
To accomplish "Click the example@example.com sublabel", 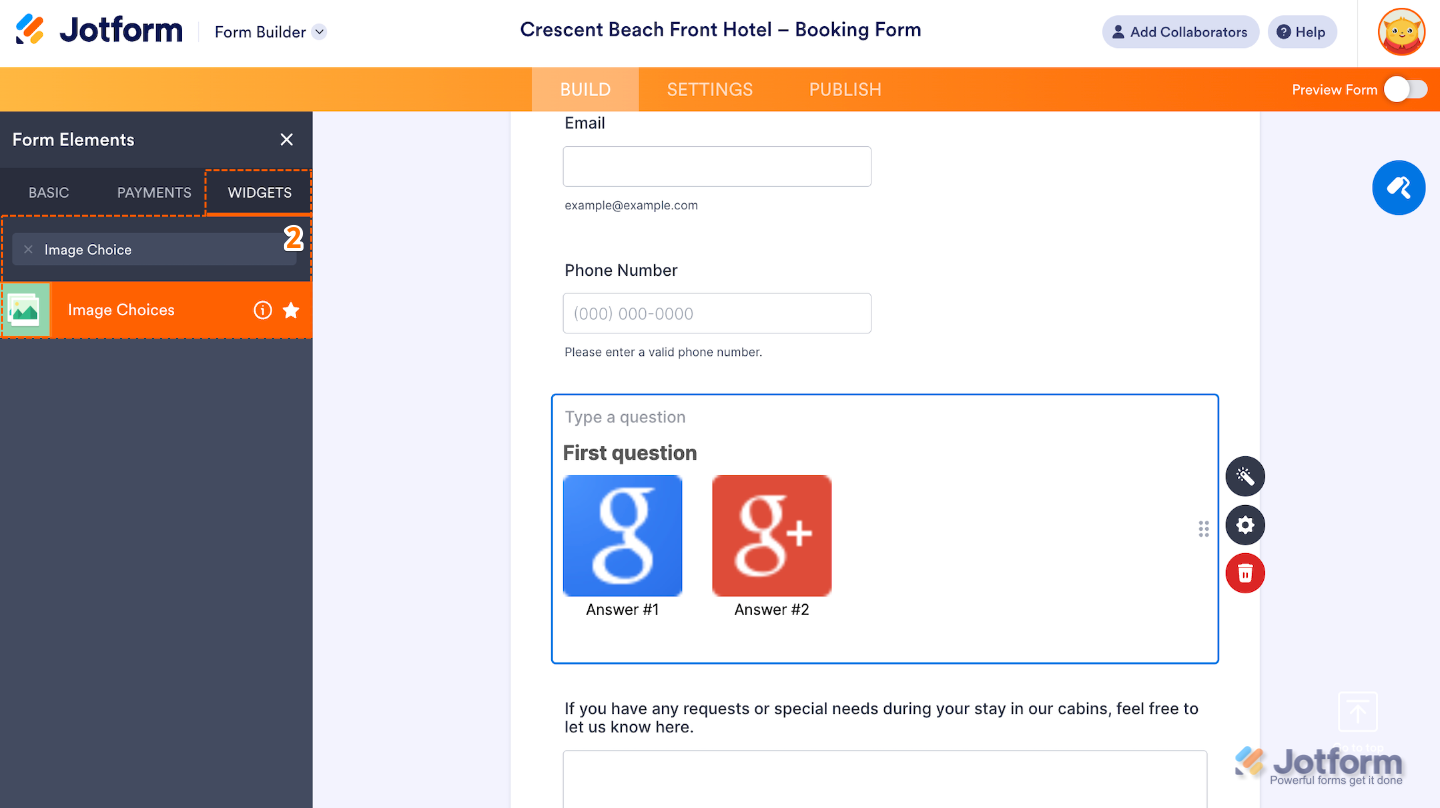I will tap(631, 205).
